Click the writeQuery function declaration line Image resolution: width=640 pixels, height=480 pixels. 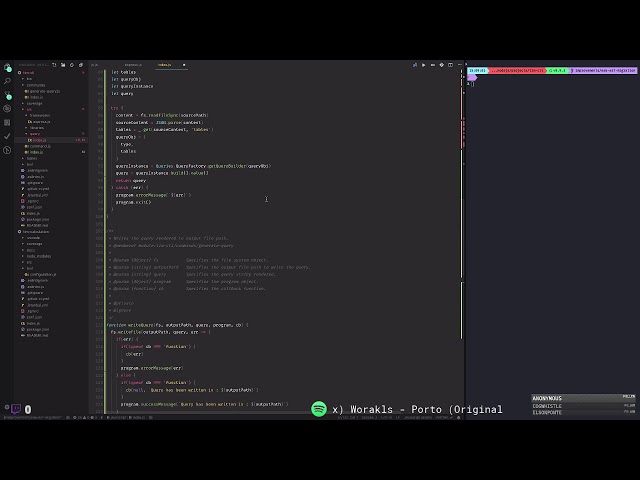[x=177, y=325]
